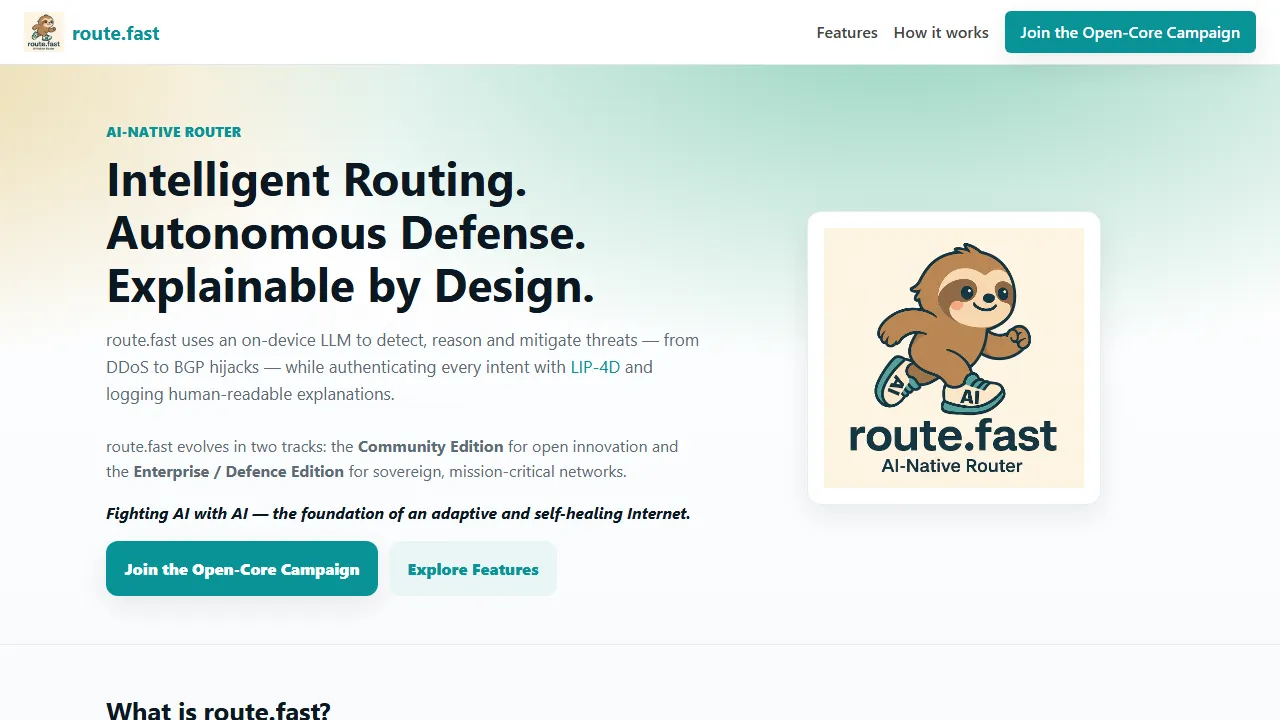Open 'How it works' in the navigation bar
The image size is (1280, 720).
[940, 32]
